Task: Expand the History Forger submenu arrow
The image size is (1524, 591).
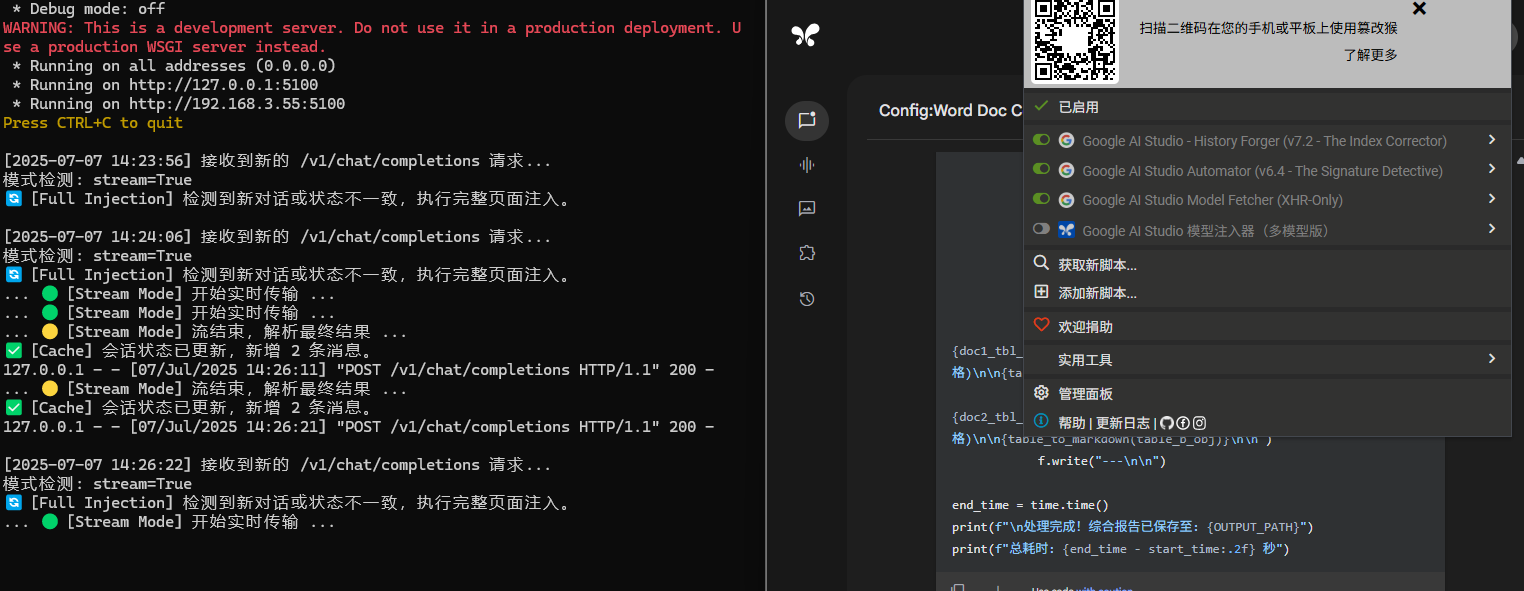Action: coord(1492,140)
